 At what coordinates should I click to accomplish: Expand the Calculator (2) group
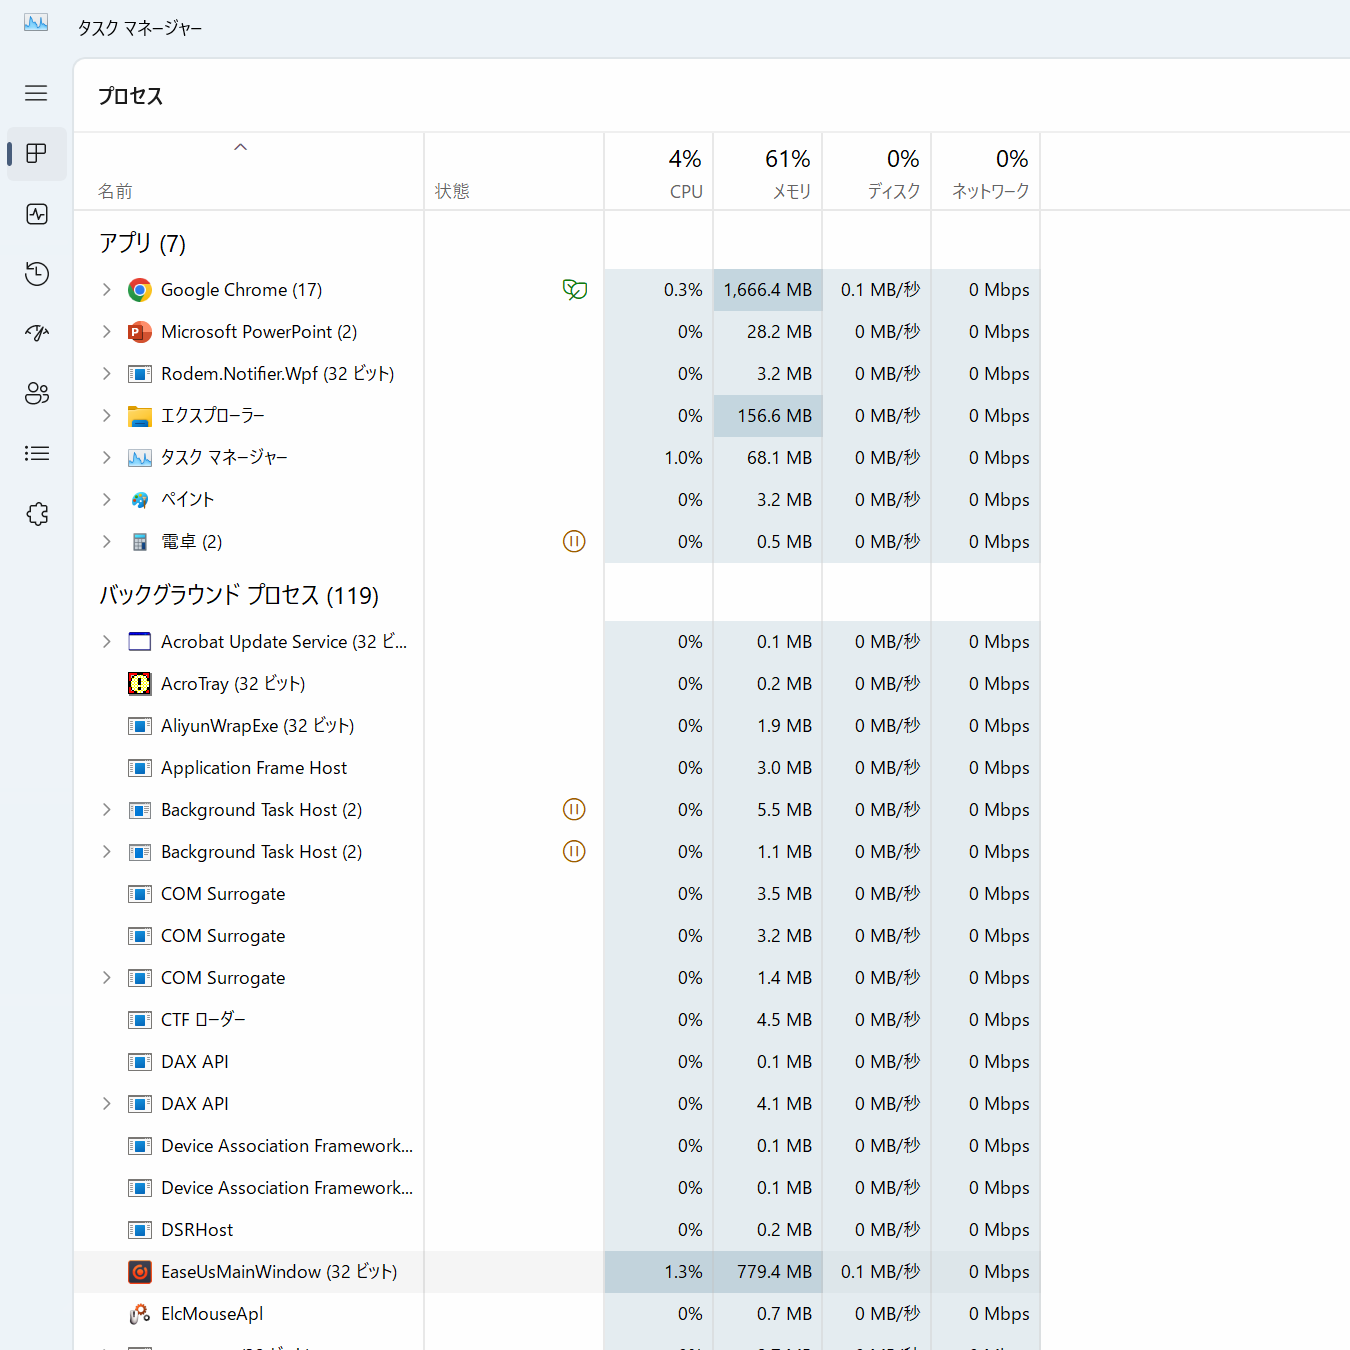click(106, 542)
